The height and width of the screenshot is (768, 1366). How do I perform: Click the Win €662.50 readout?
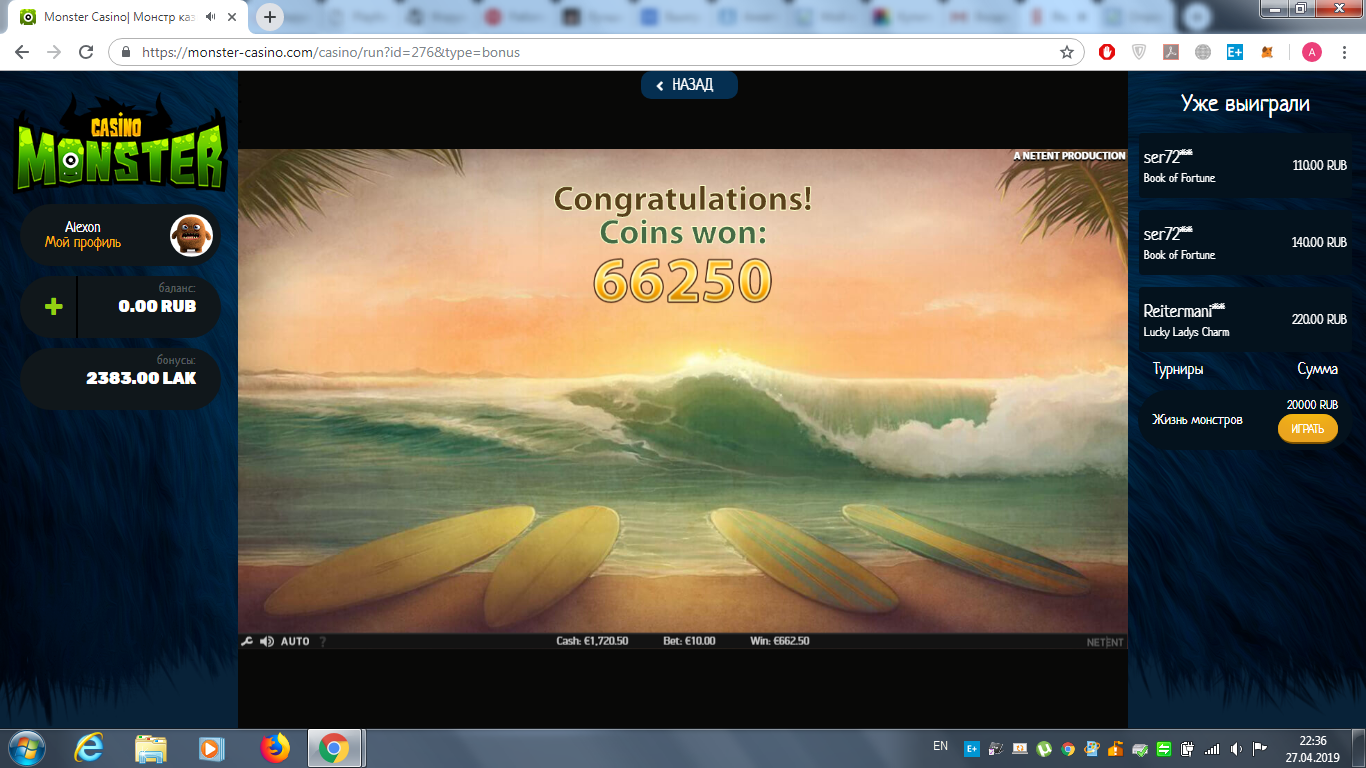pyautogui.click(x=780, y=641)
